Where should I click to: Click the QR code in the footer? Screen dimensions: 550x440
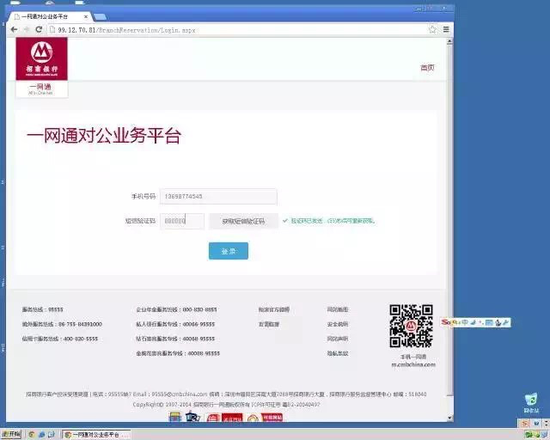pos(411,326)
